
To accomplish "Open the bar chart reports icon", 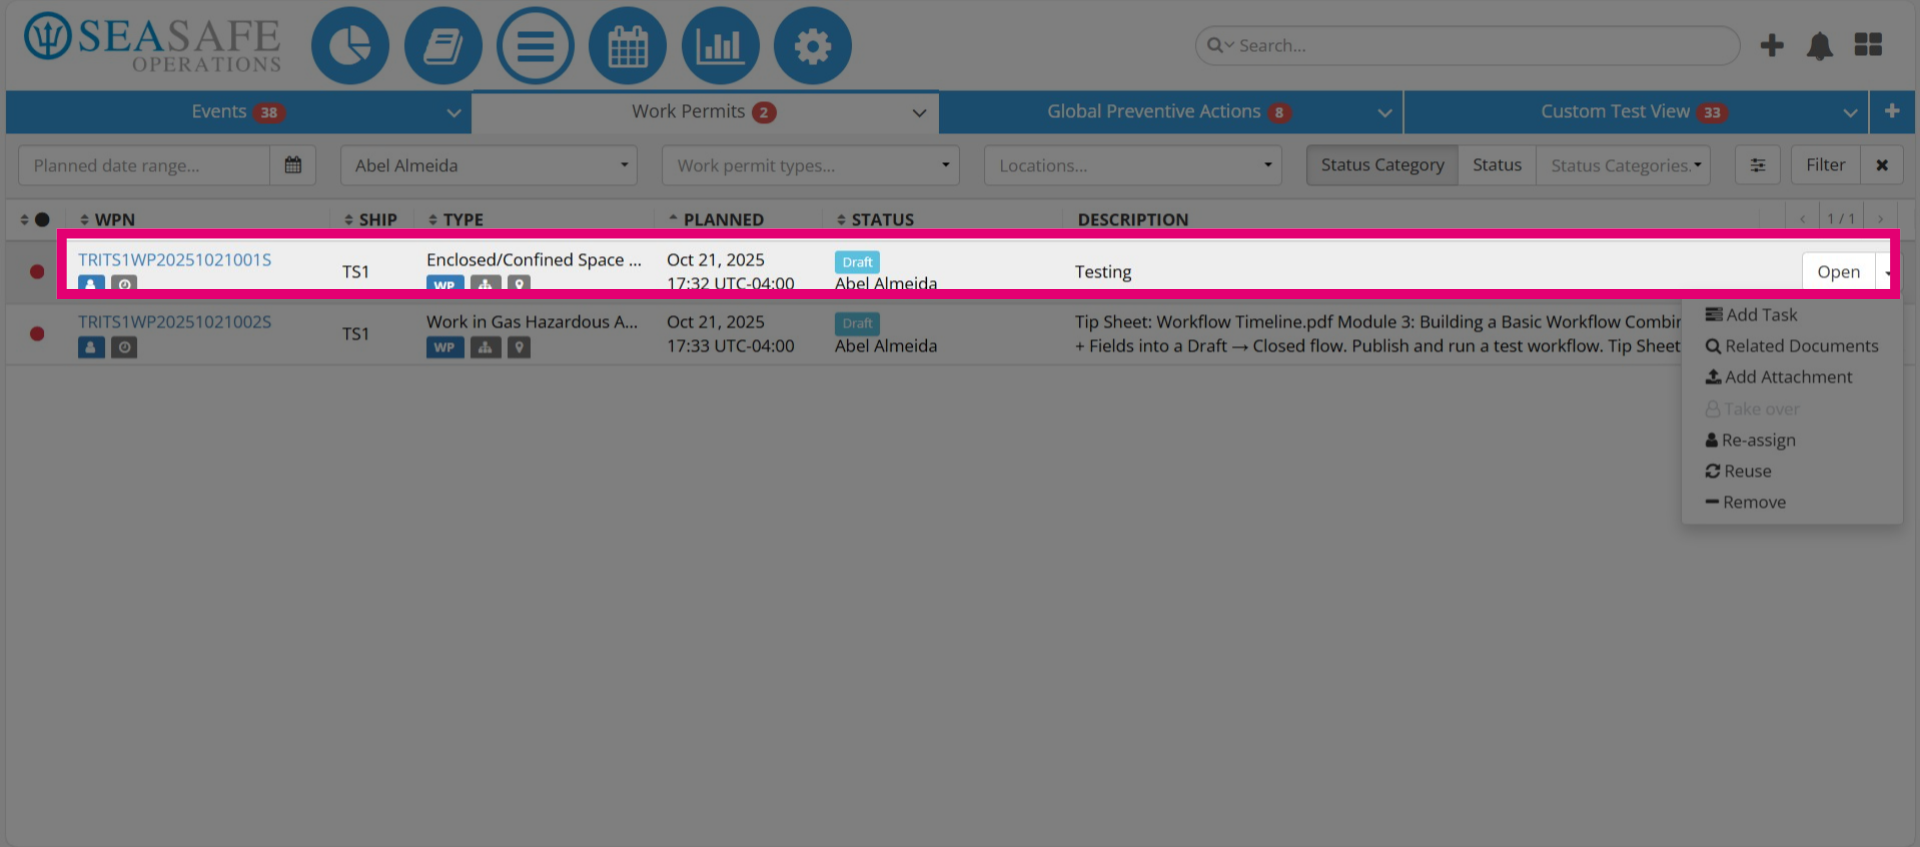I will 720,45.
